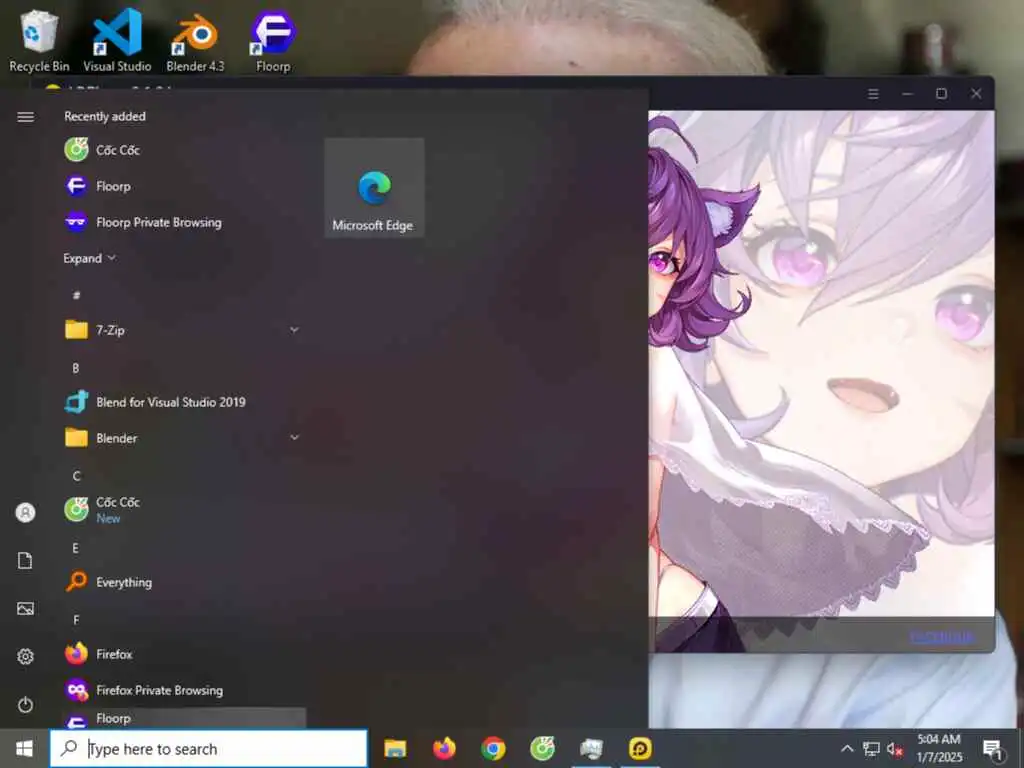
Task: Open Cốc Cốc under Recently added
Action: pos(183,150)
